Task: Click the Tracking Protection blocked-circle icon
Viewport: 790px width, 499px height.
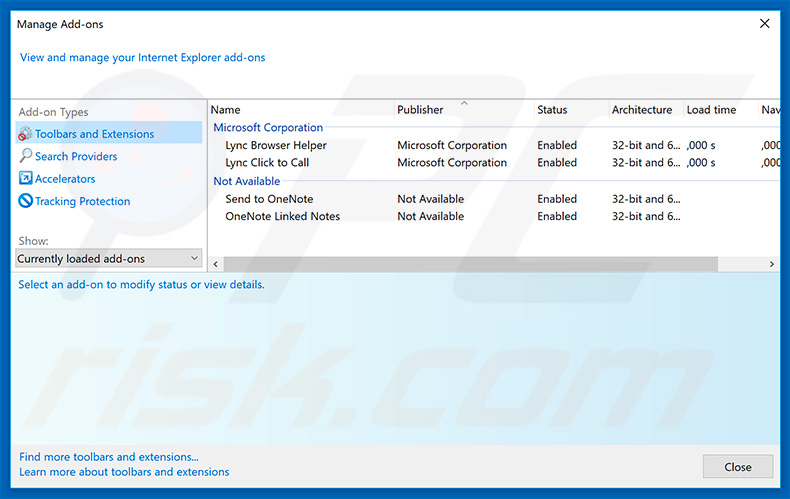Action: coord(25,201)
